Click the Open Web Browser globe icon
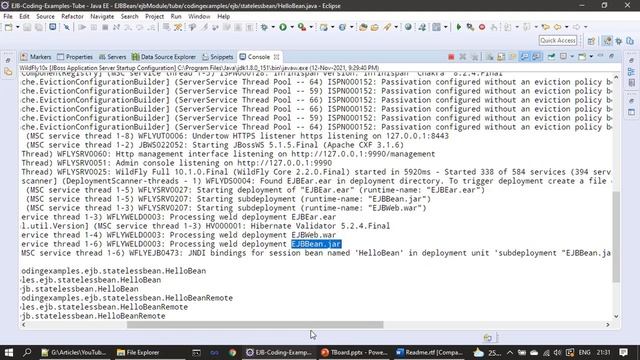This screenshot has height=360, width=640. coord(408,27)
